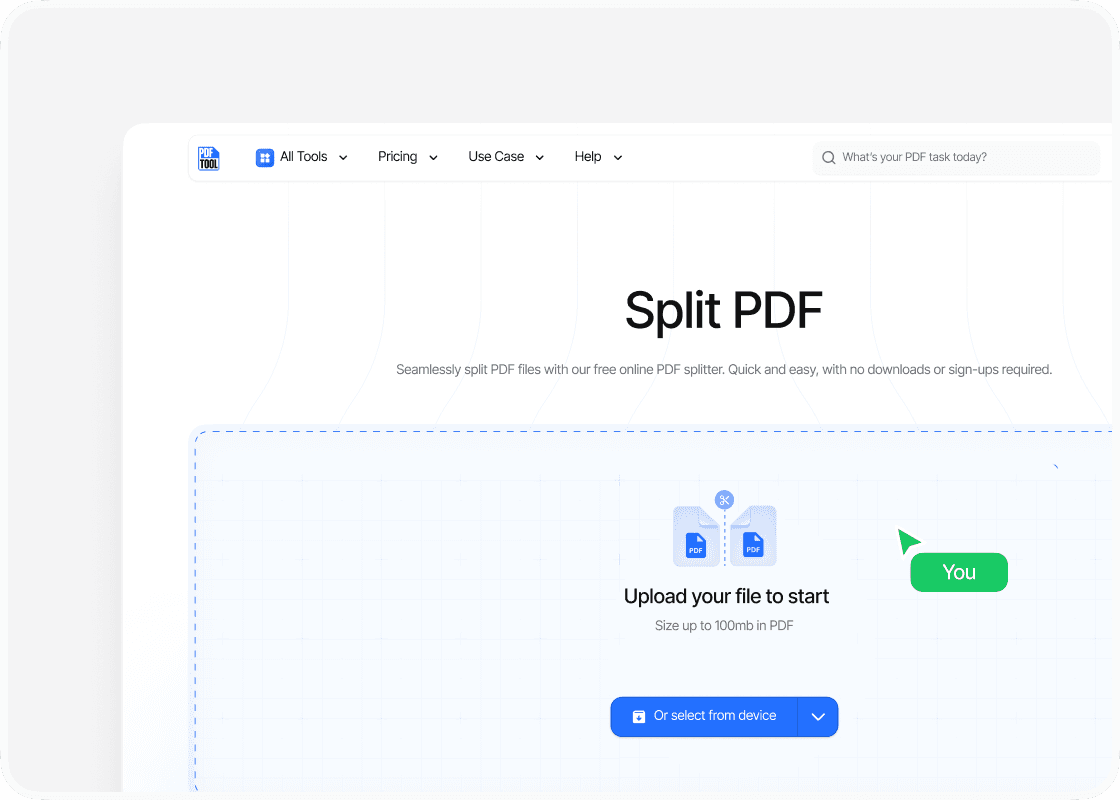Click 'Upload your file to start' text
Image resolution: width=1120 pixels, height=800 pixels.
click(x=726, y=597)
